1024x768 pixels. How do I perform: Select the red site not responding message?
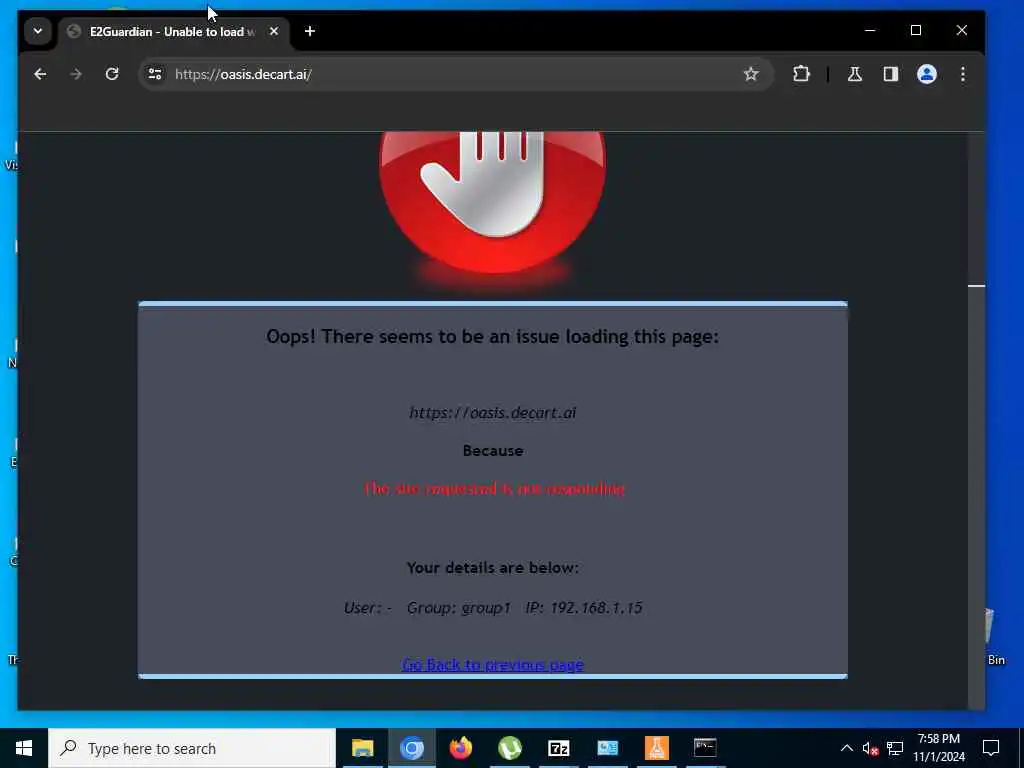coord(494,488)
